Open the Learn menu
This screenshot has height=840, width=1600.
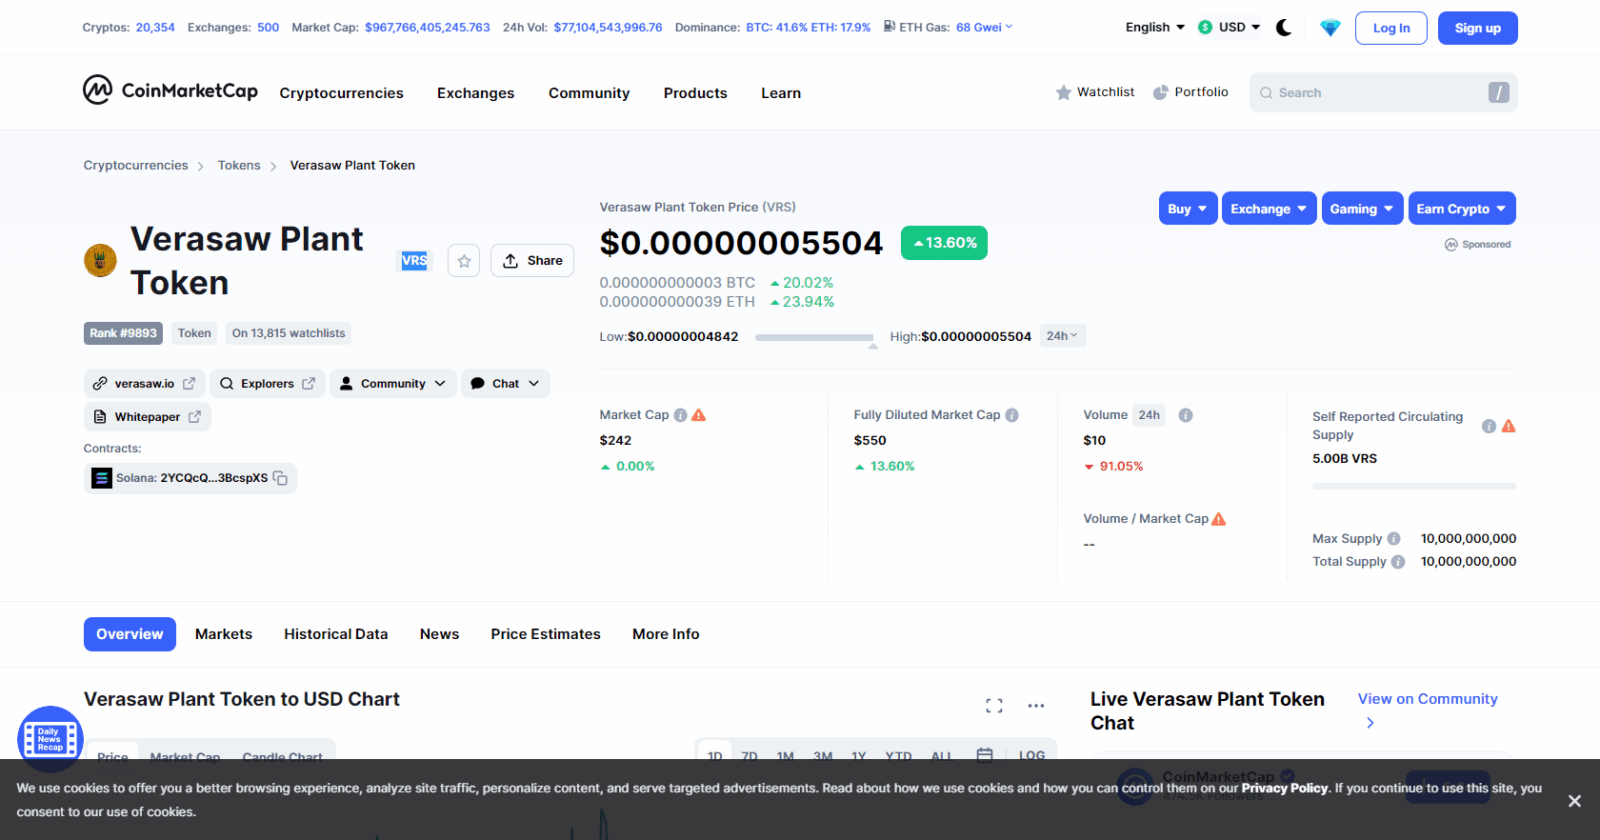coord(781,93)
